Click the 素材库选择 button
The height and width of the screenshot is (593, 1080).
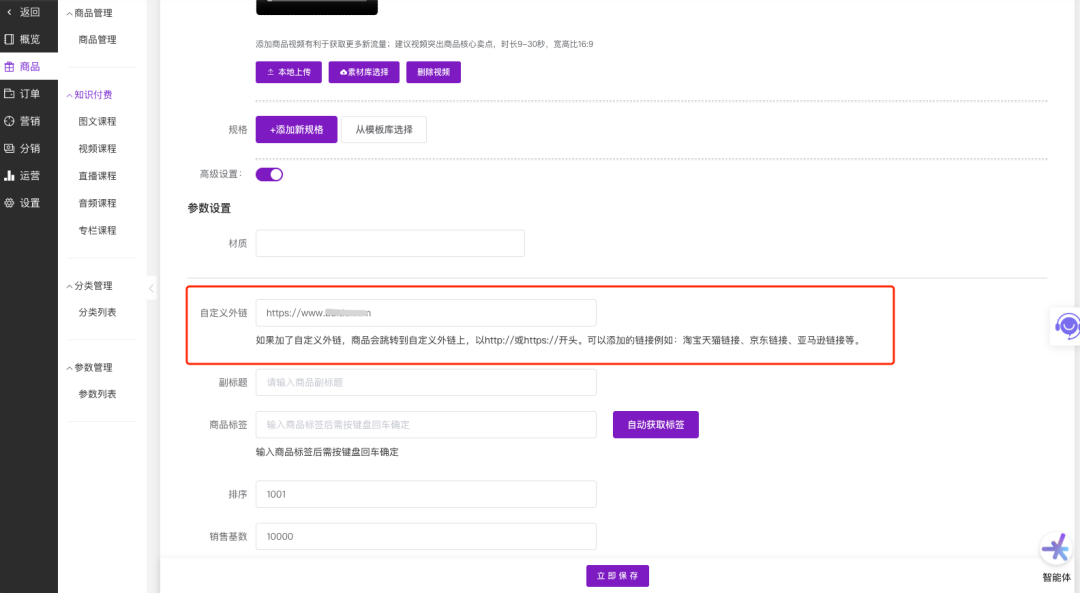click(364, 72)
